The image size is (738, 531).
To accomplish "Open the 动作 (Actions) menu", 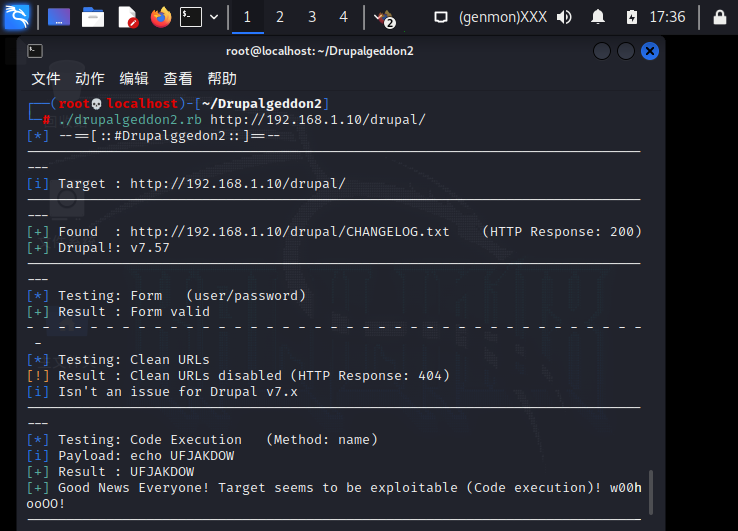I will (90, 79).
